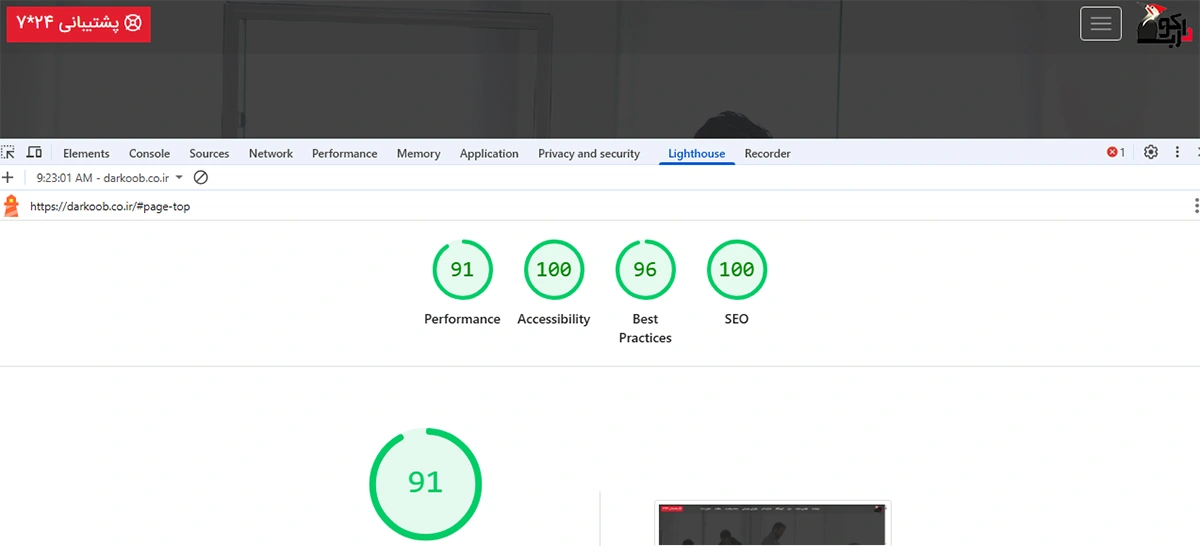The height and width of the screenshot is (546, 1200).
Task: Open the DevTools customize three-dot menu
Action: click(1177, 153)
